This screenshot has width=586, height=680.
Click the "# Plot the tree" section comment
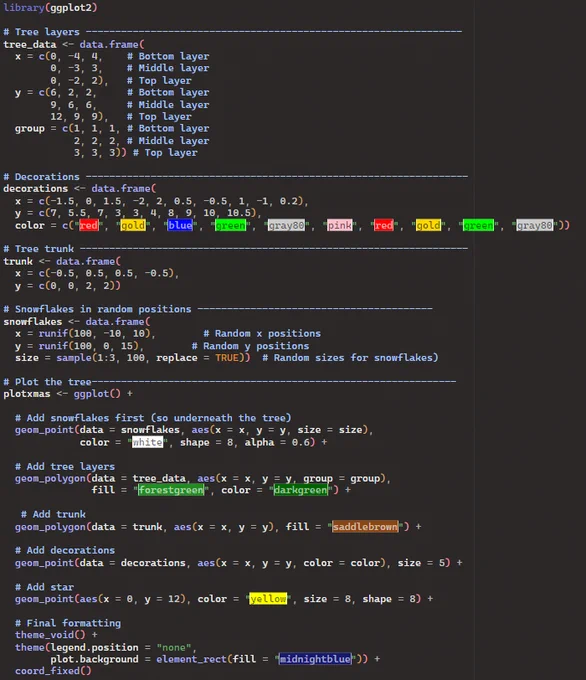coord(47,382)
